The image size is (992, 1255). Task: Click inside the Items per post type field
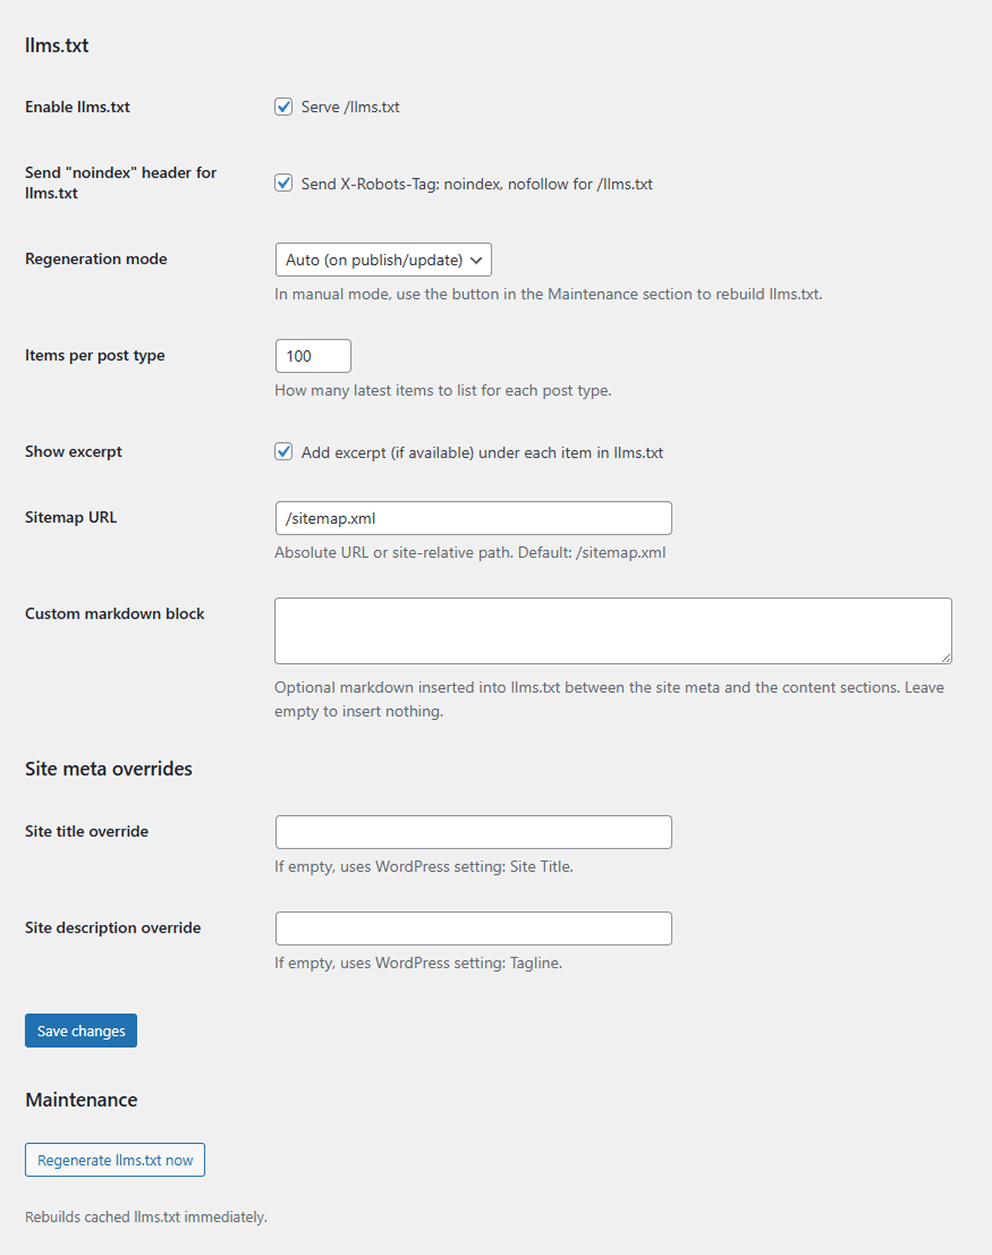[x=312, y=355]
